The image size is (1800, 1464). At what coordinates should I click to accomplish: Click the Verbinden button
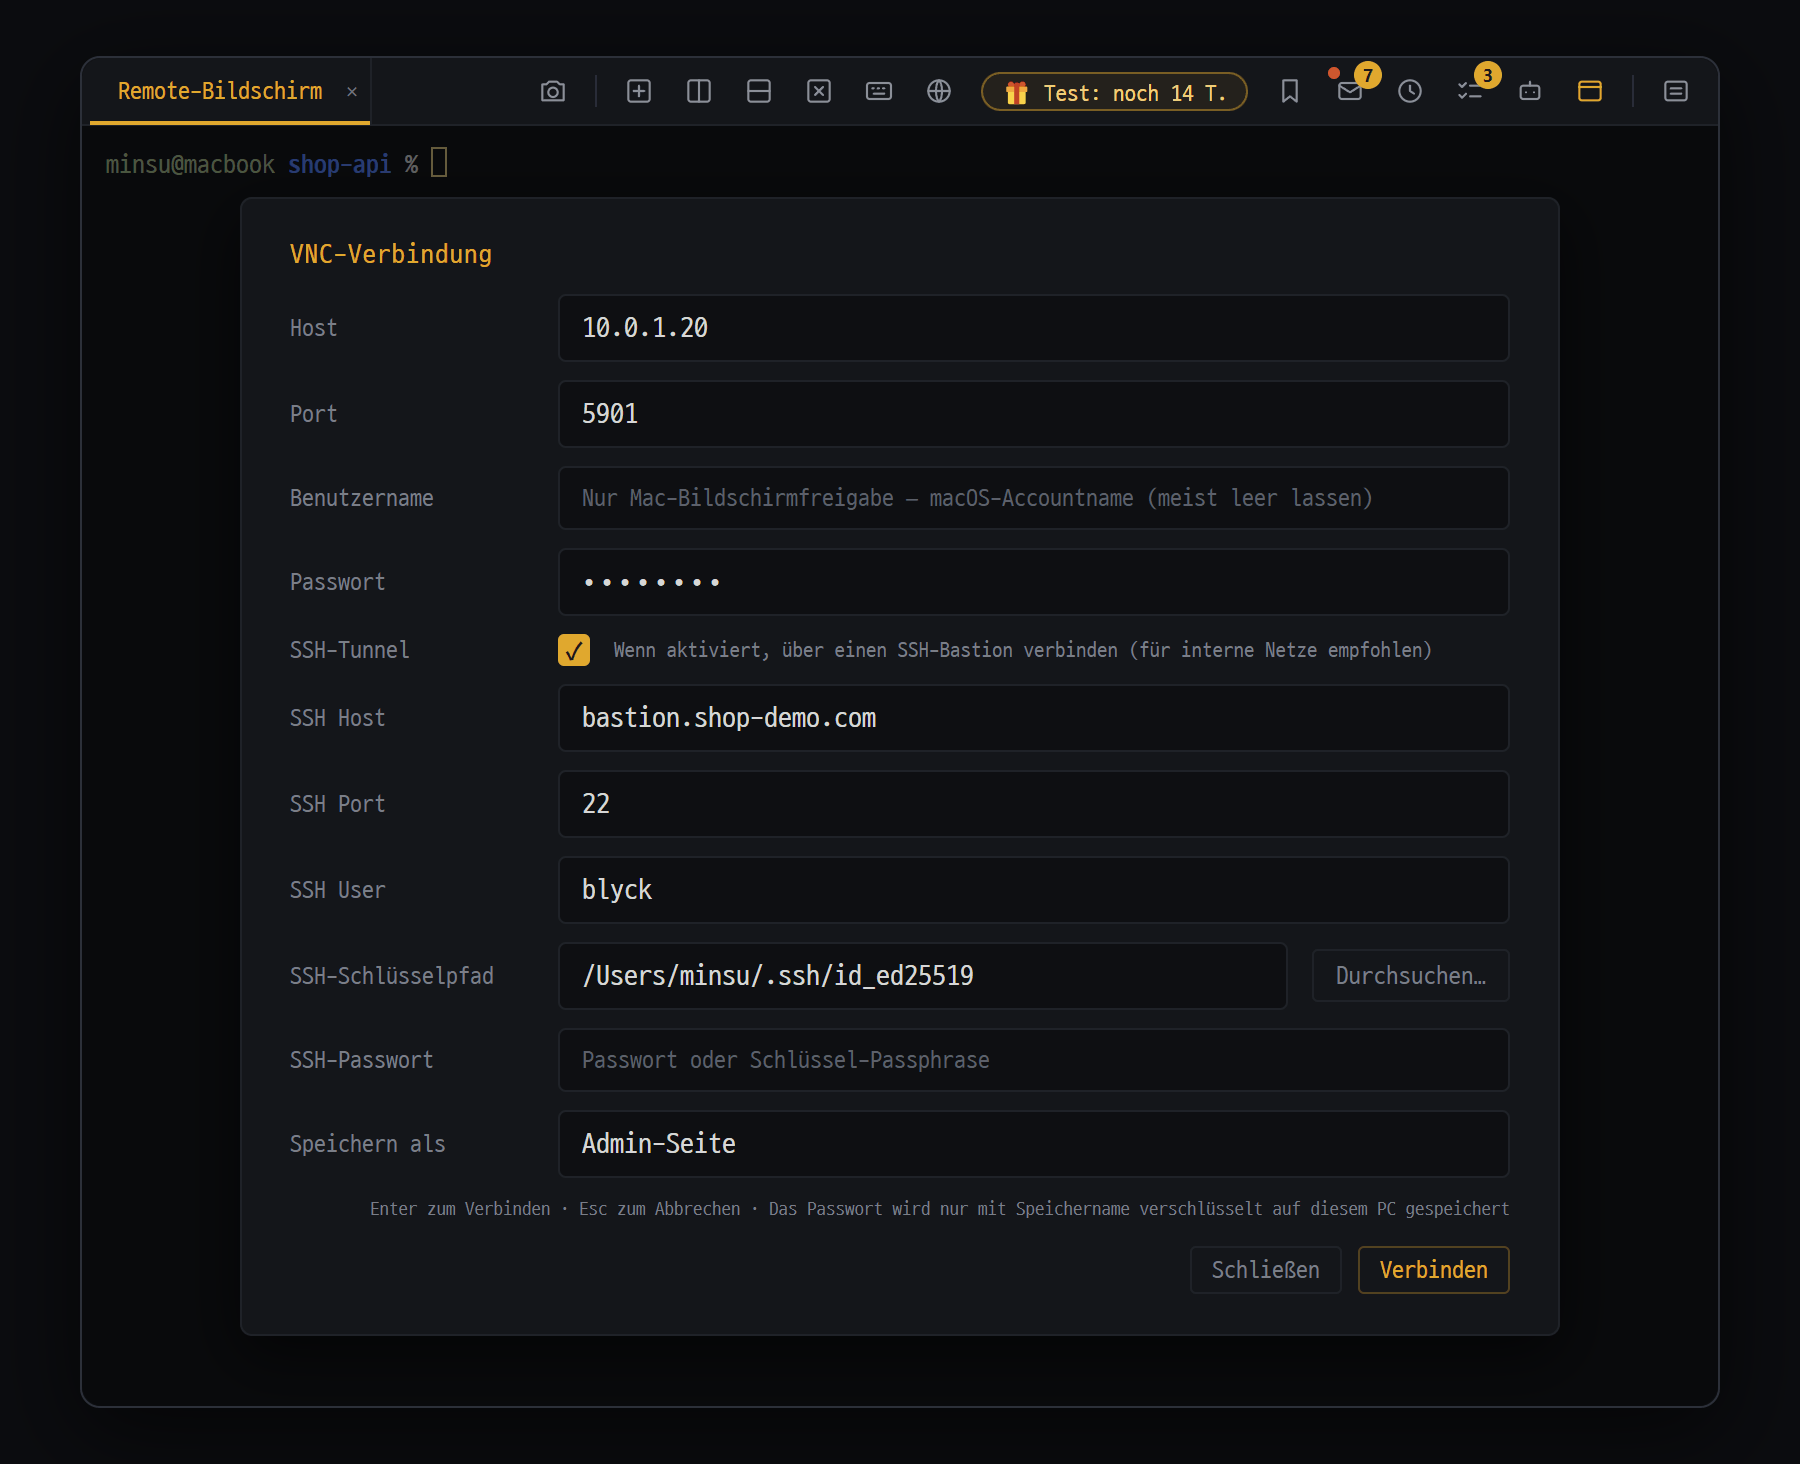point(1433,1270)
